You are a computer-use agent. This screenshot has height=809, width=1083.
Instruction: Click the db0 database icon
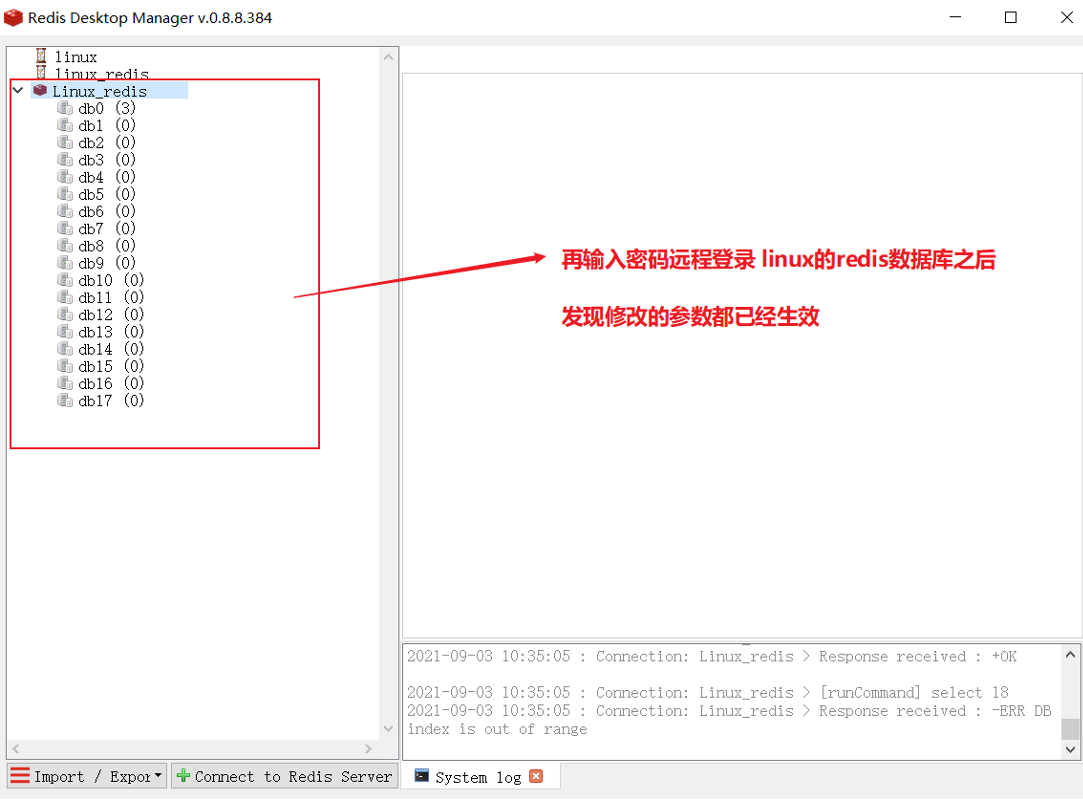coord(65,108)
